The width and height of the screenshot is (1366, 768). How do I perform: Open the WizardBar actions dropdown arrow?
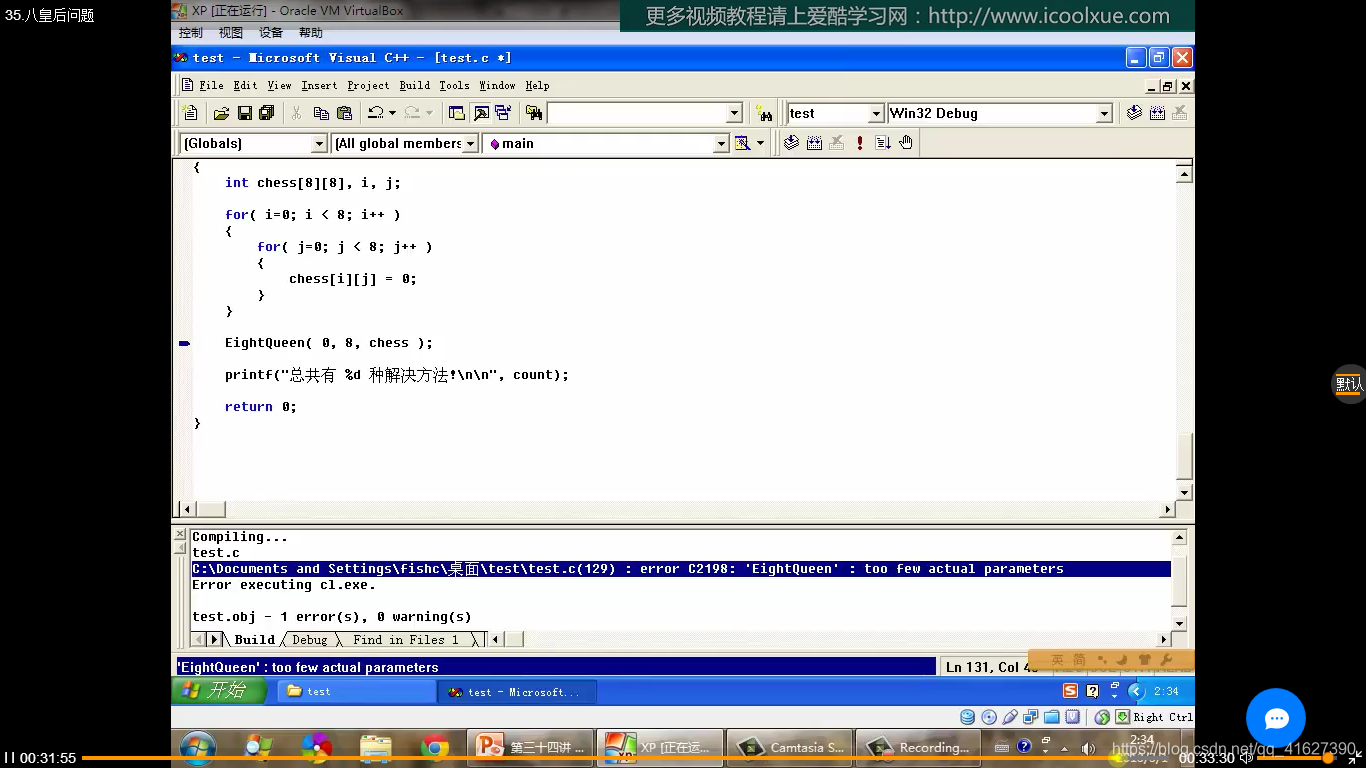760,143
